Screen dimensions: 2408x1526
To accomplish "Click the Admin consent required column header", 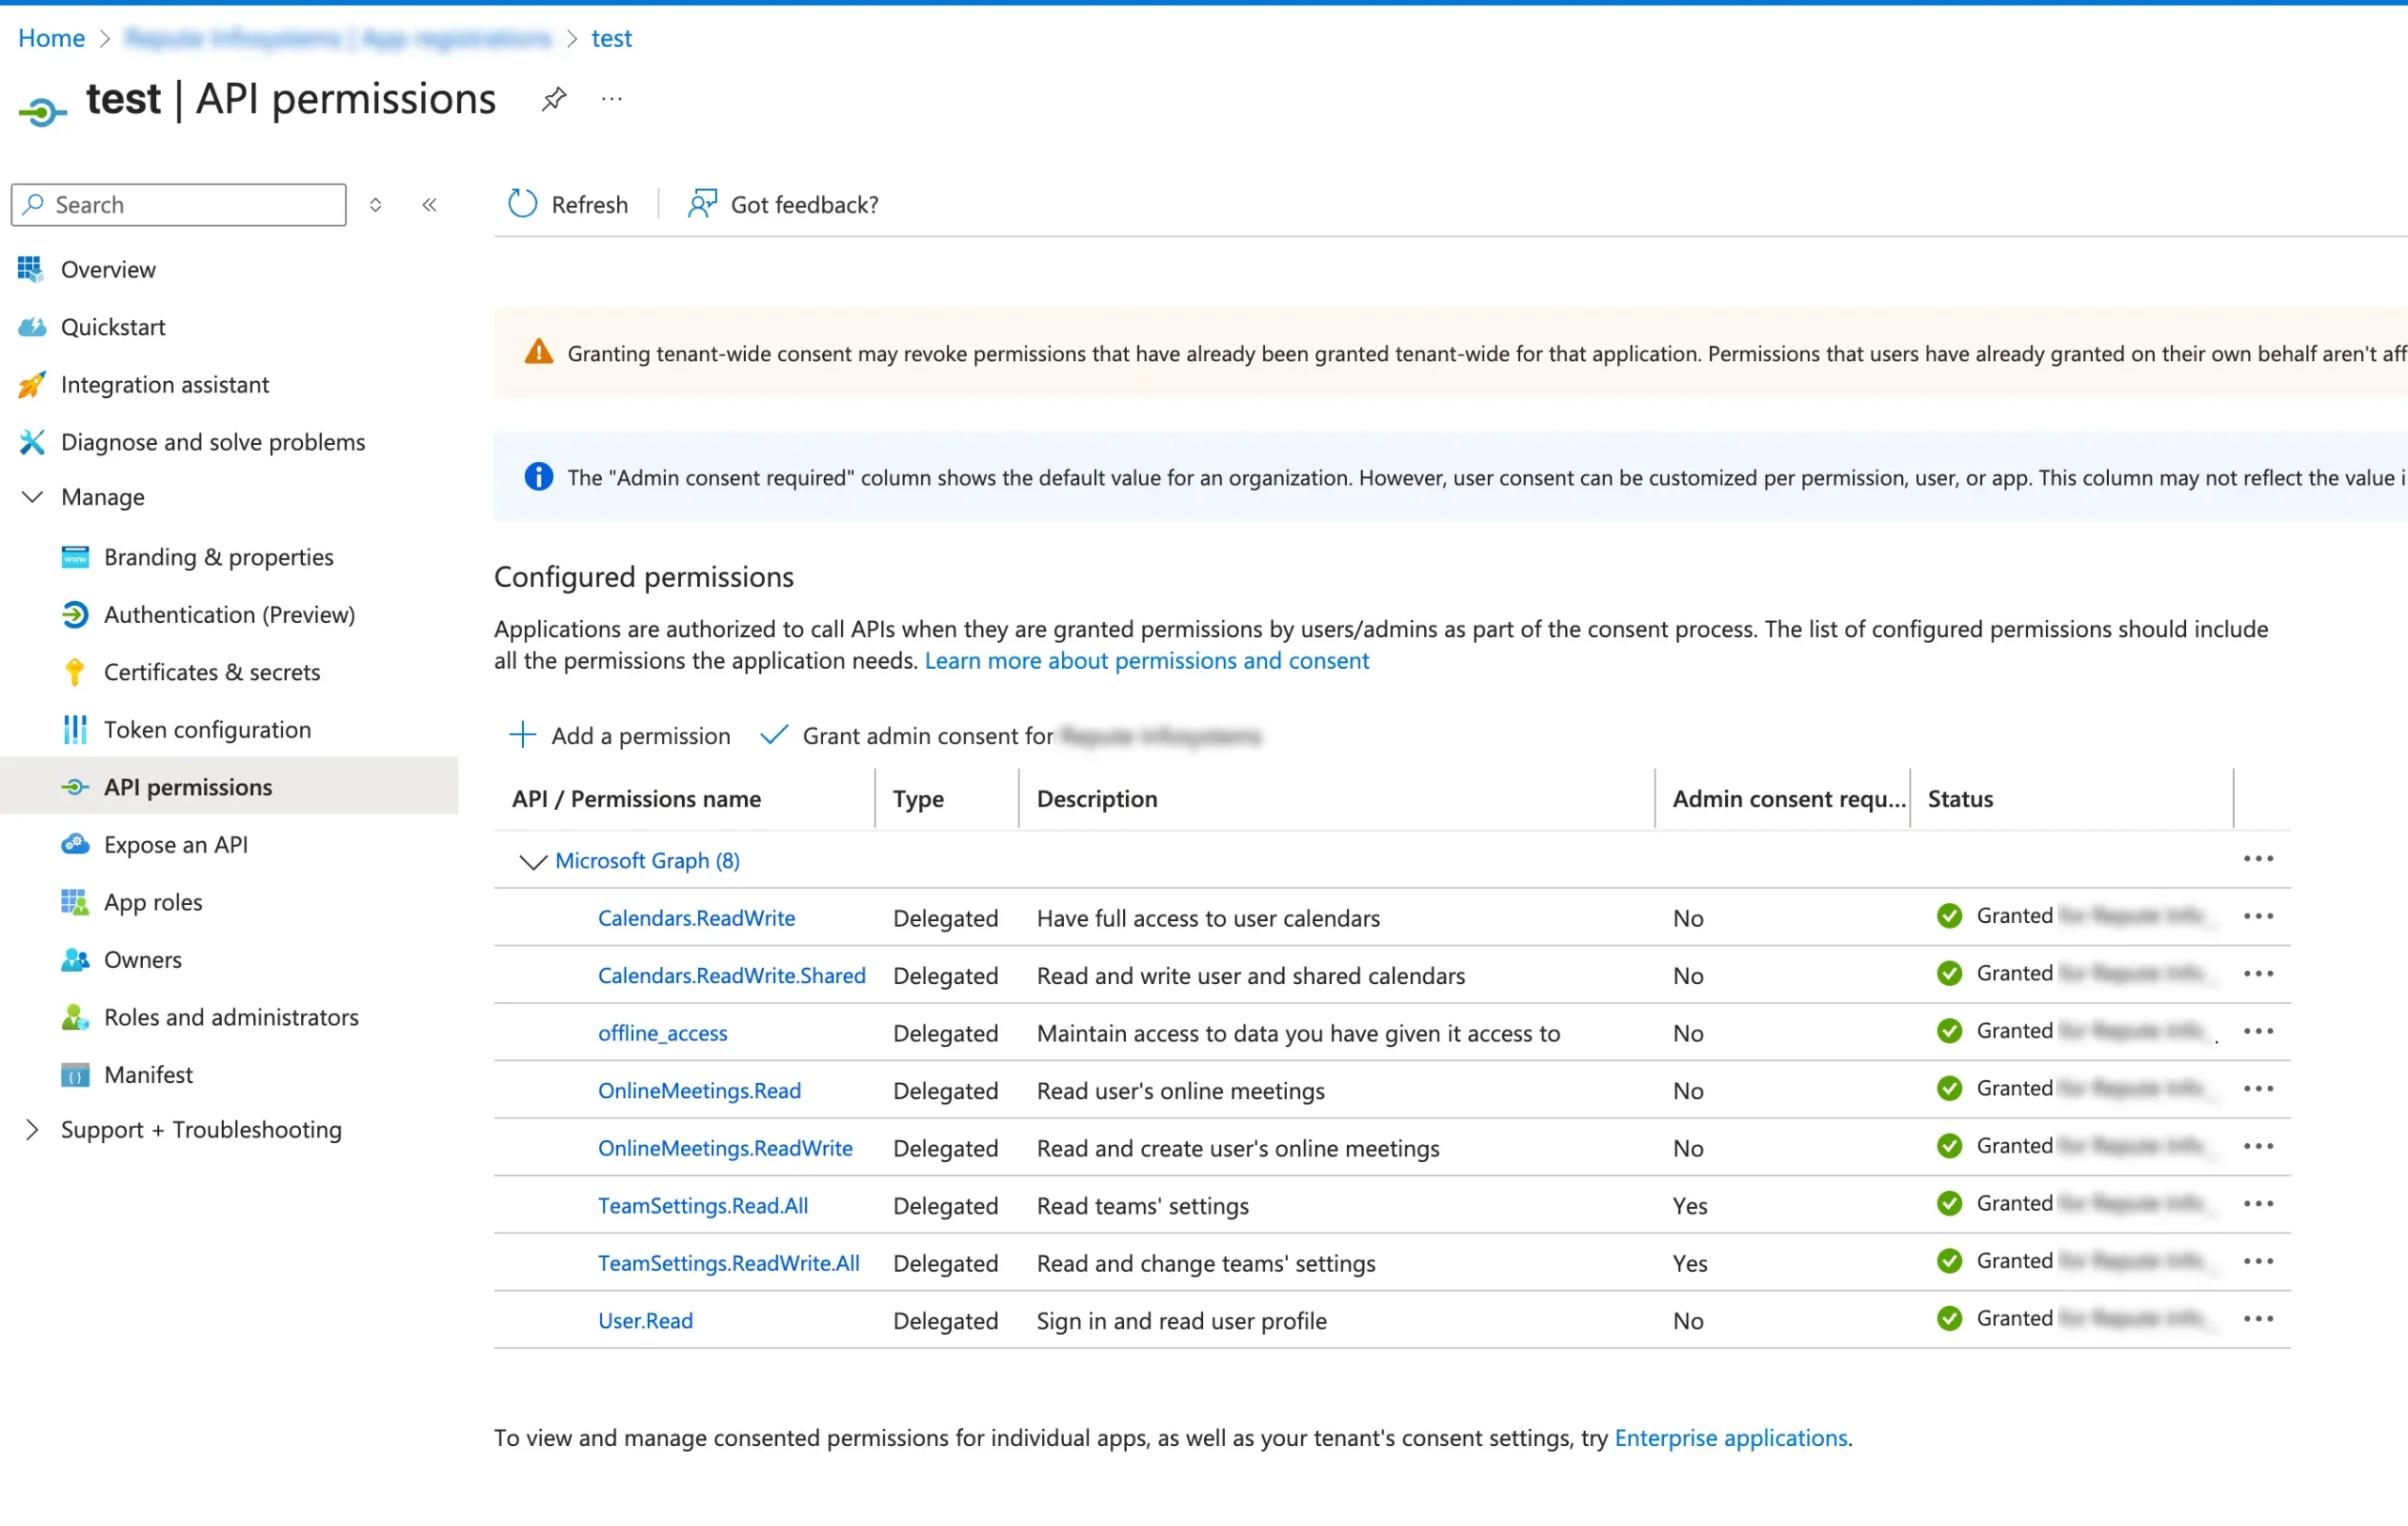I will coord(1789,799).
